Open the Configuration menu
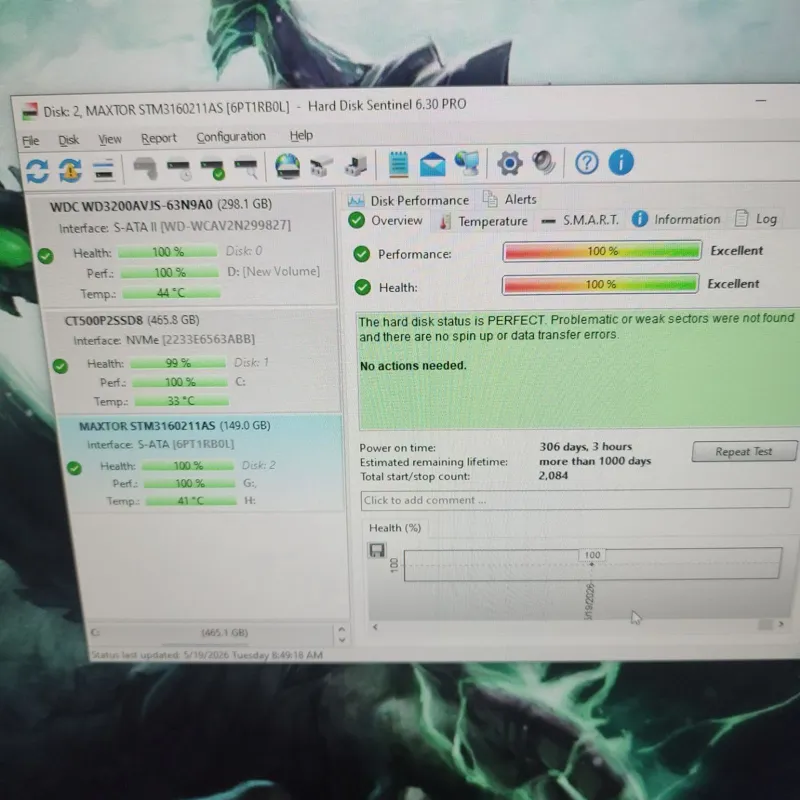 (x=231, y=137)
